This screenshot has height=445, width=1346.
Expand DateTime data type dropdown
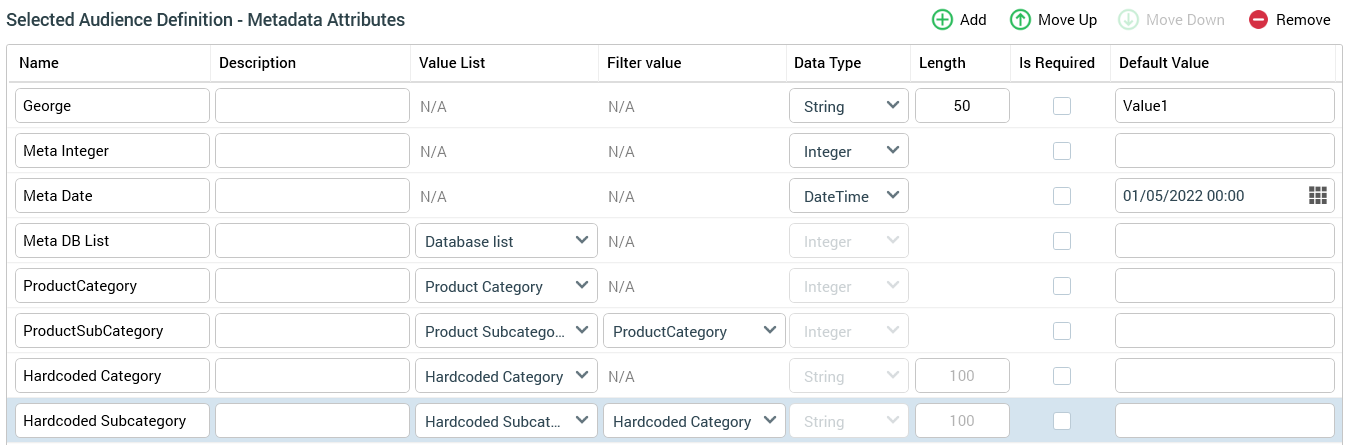pyautogui.click(x=848, y=196)
